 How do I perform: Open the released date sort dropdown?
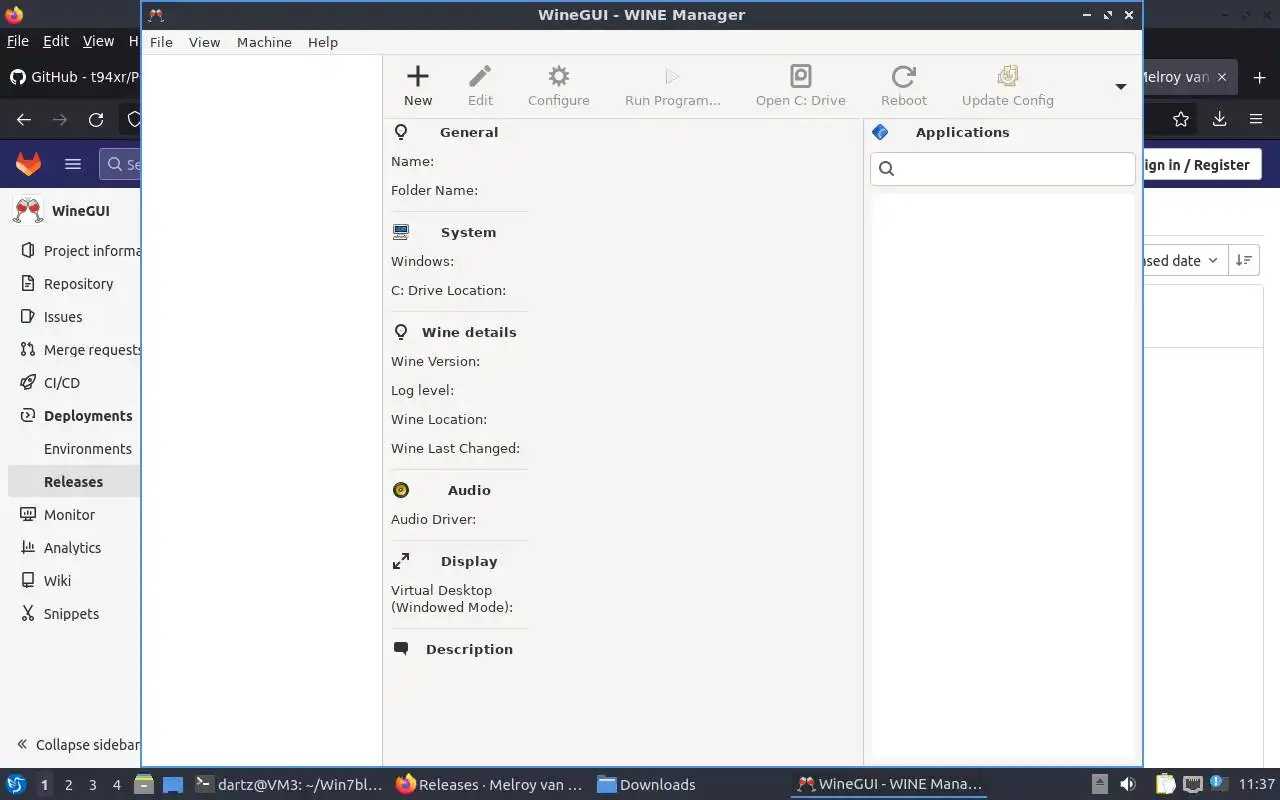pyautogui.click(x=1185, y=260)
